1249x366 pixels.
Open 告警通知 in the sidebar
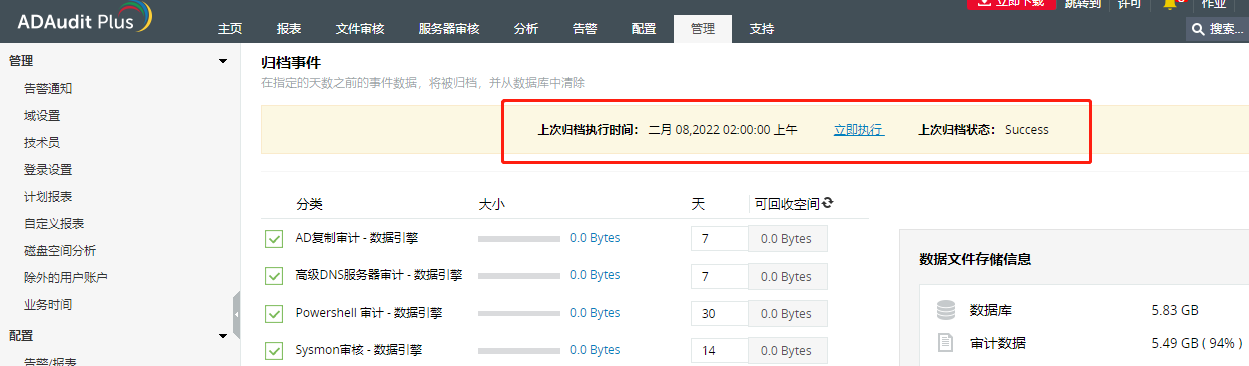48,88
